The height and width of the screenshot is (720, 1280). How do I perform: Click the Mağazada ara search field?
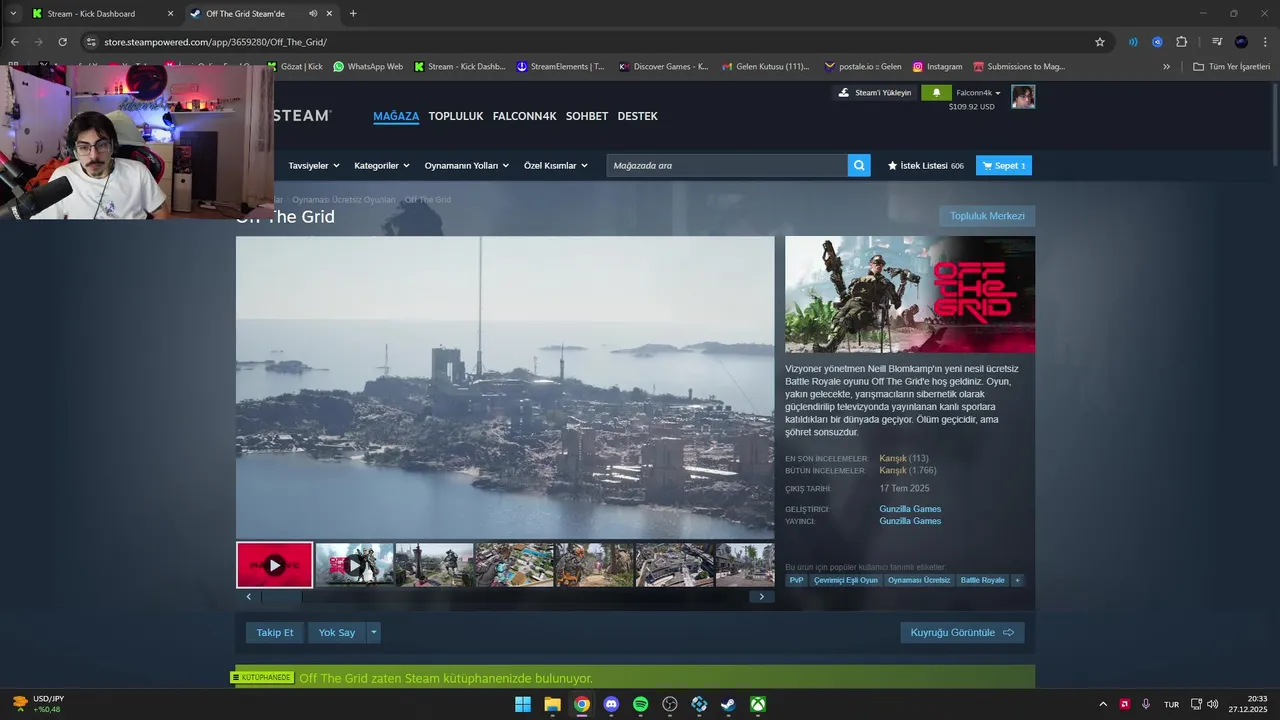pos(727,165)
